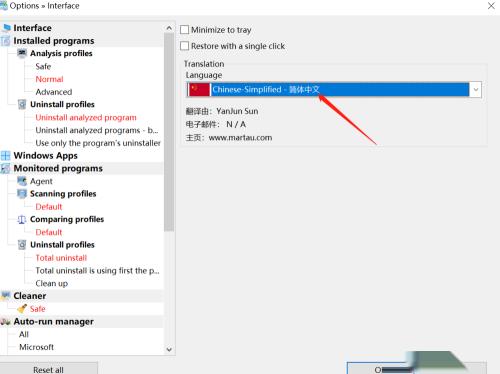Click the Windows Apps icon

pos(6,156)
